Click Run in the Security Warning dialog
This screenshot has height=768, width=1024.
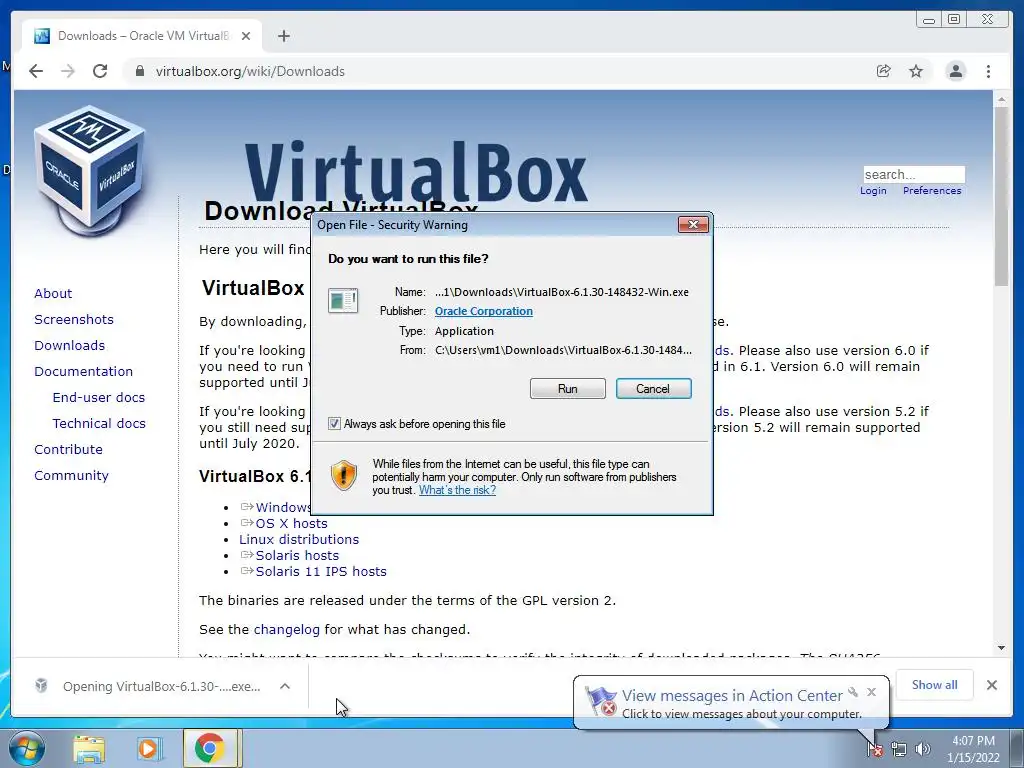(568, 389)
